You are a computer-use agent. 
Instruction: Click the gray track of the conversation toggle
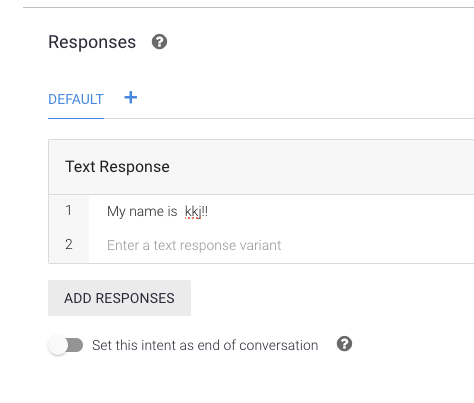(75, 345)
